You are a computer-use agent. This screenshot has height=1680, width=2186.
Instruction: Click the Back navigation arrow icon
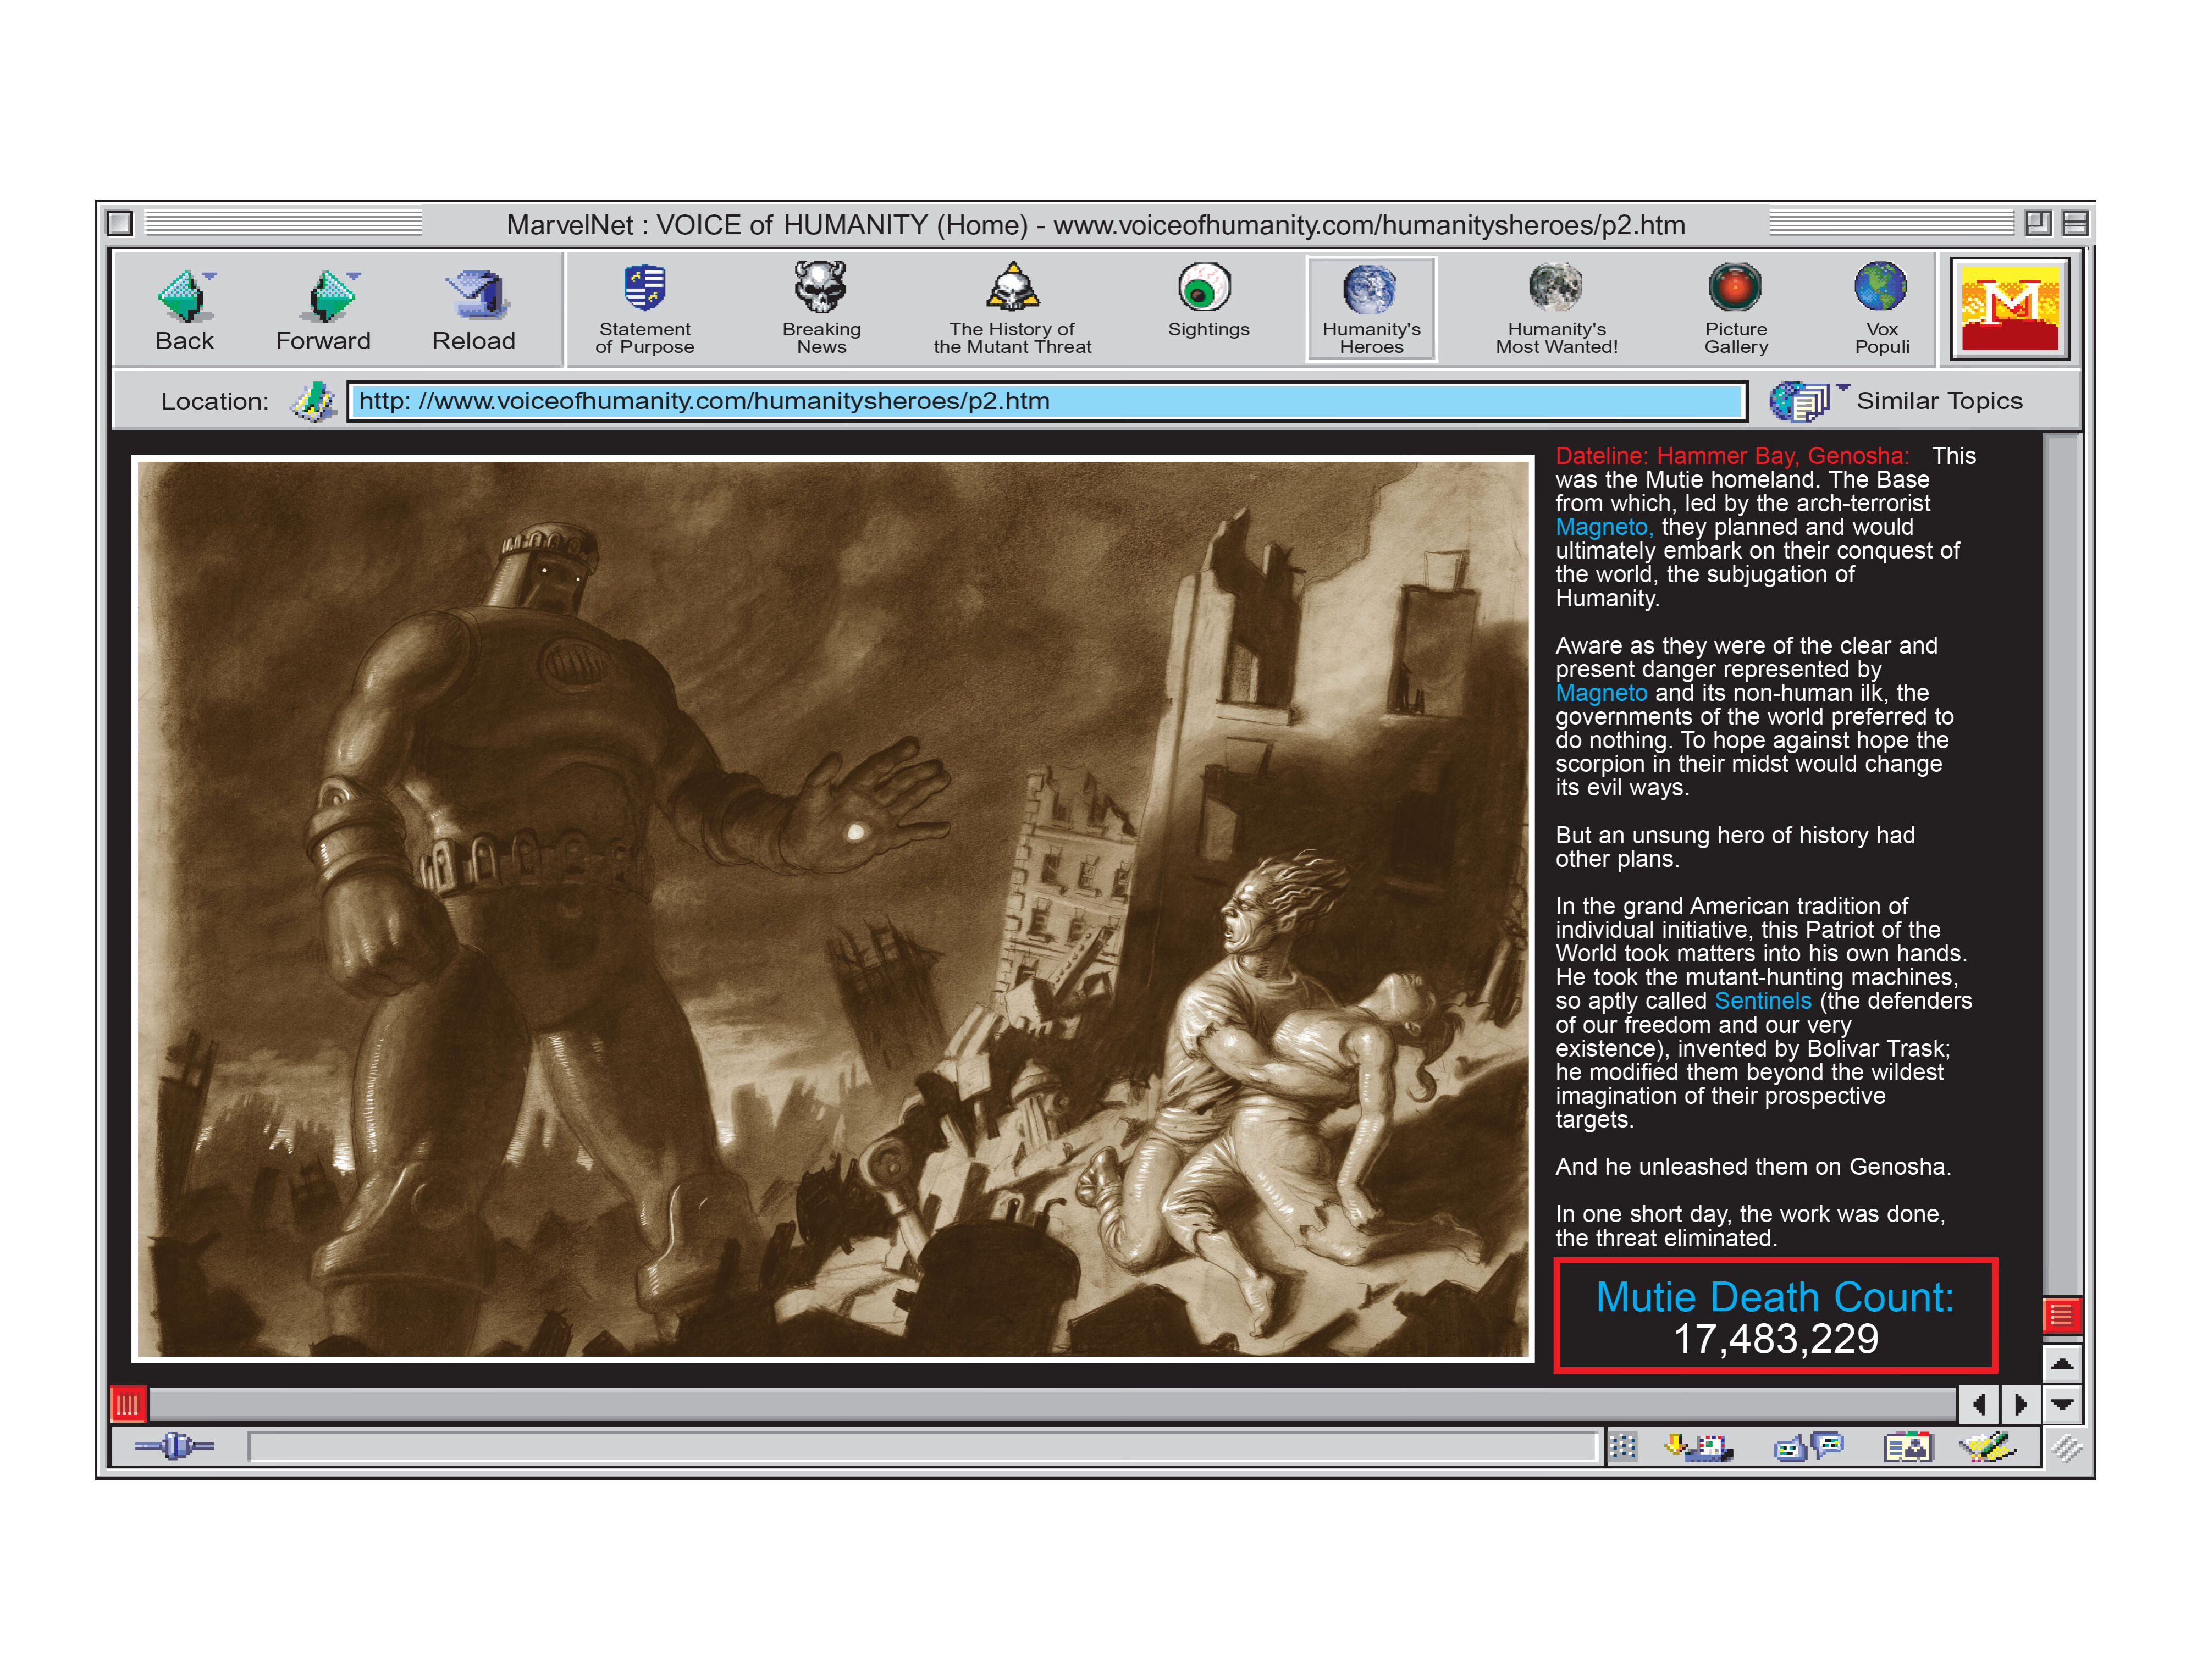click(x=182, y=296)
